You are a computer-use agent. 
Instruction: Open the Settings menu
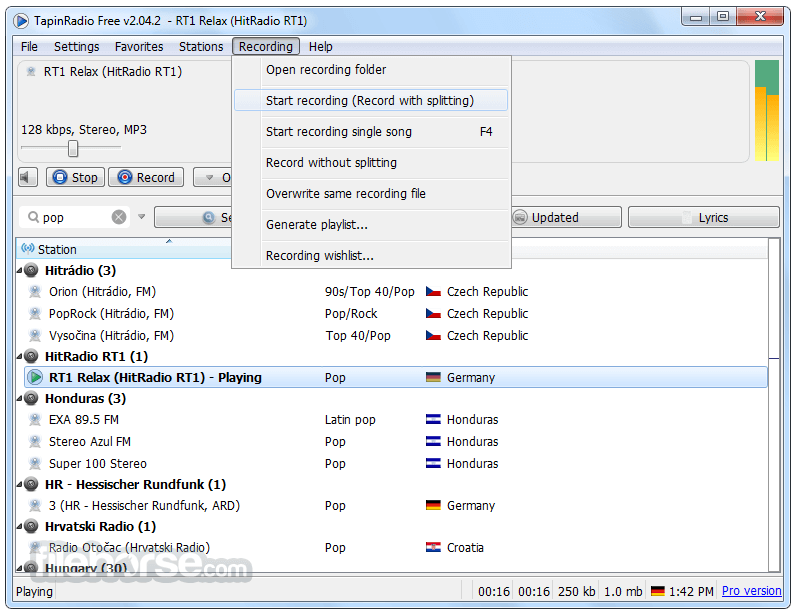click(77, 47)
